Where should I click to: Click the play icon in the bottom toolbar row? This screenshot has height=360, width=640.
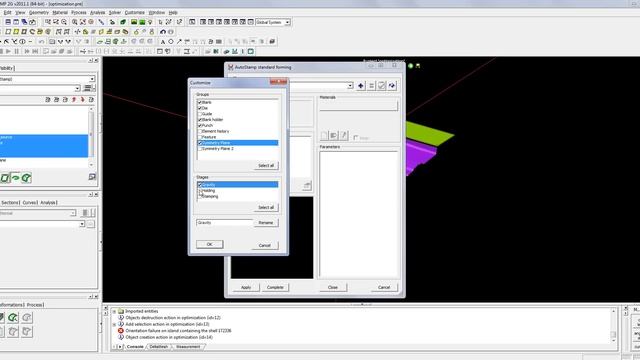(8, 51)
